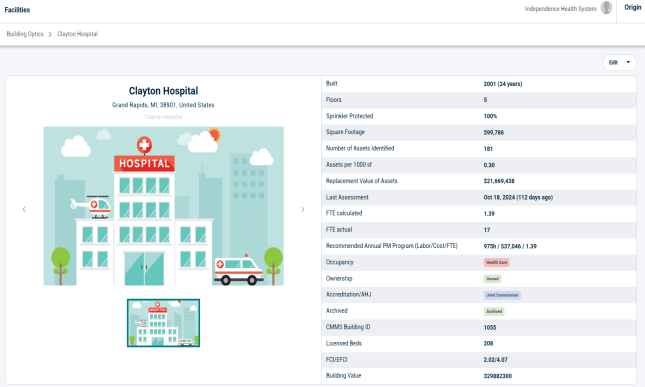The width and height of the screenshot is (645, 387).
Task: Click the Clayton Hospital title heading
Action: tap(163, 91)
